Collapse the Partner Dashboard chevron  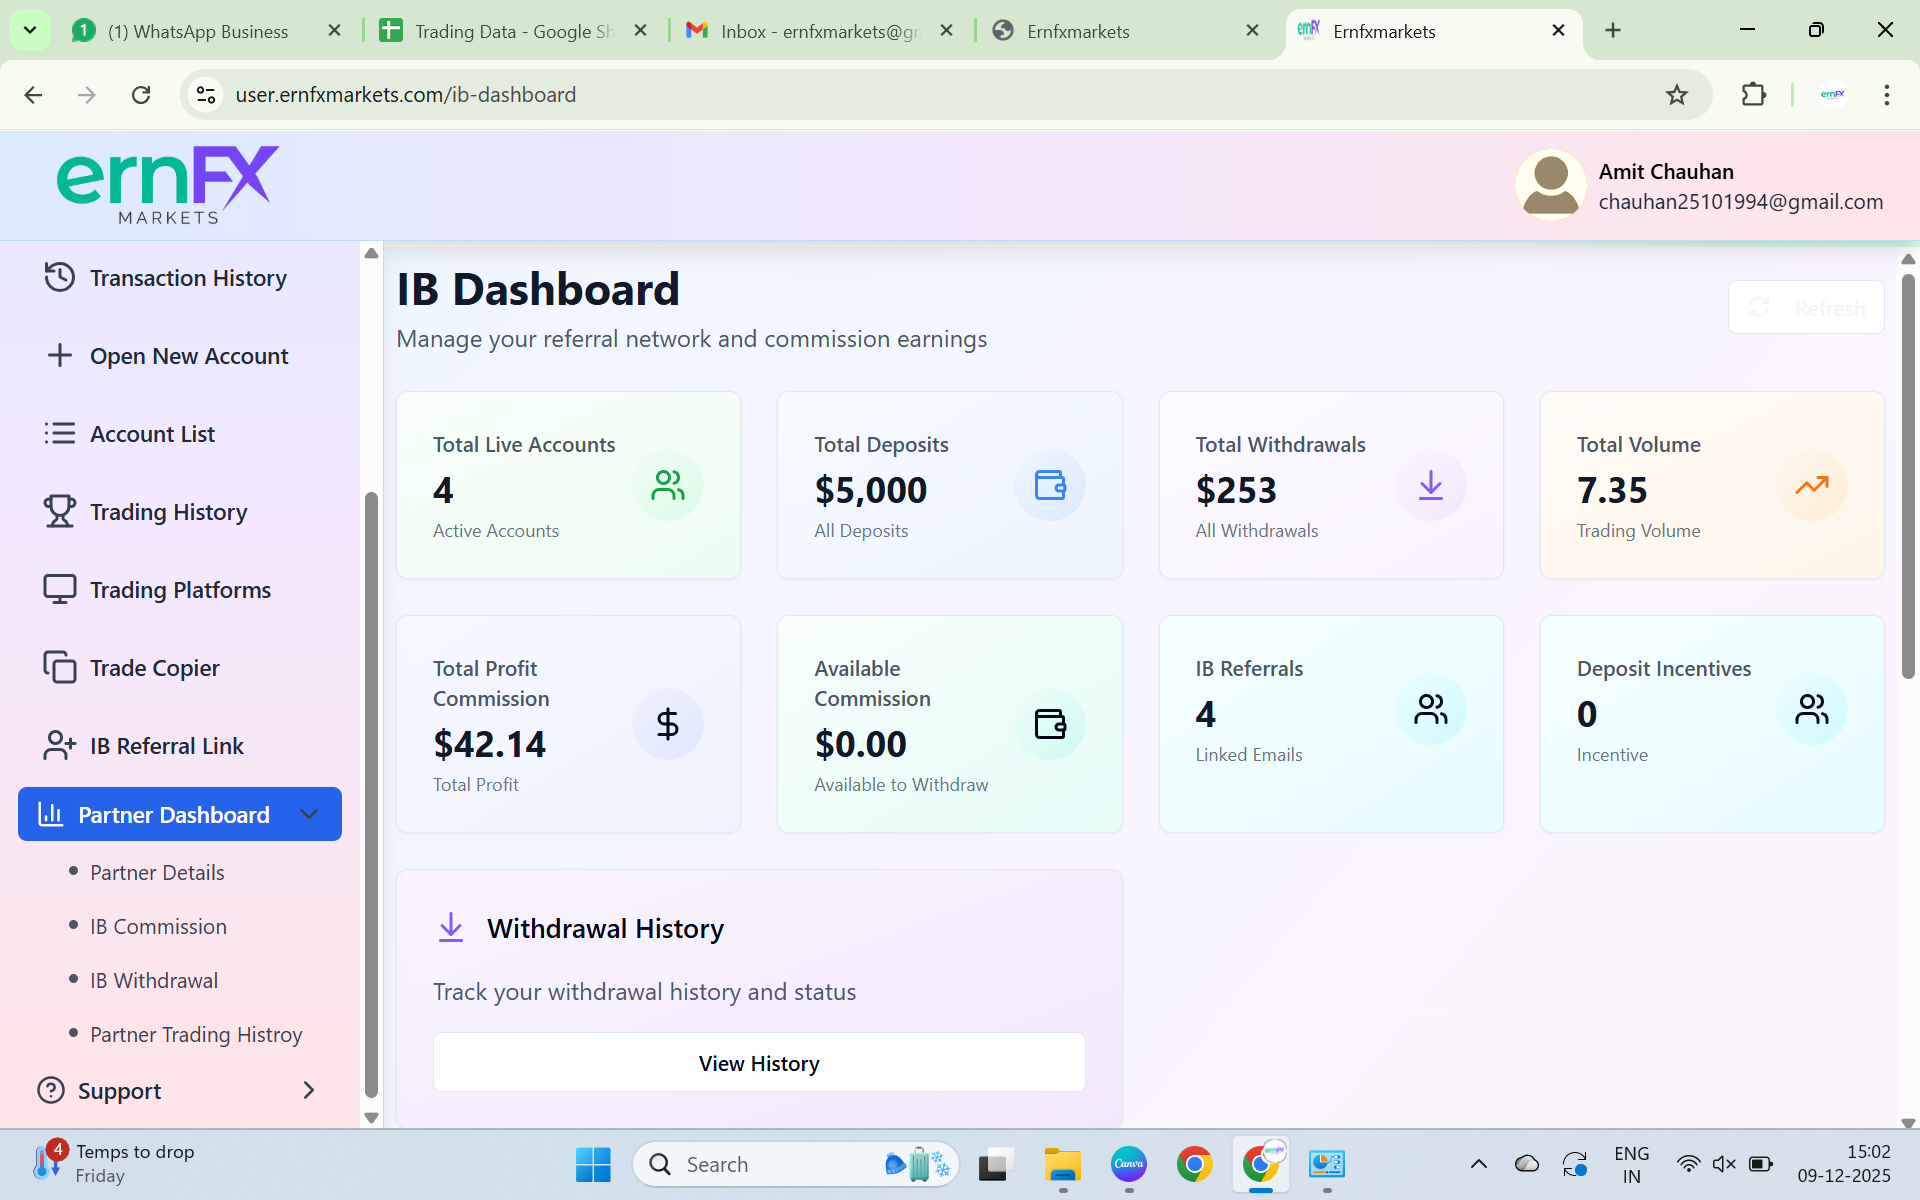[309, 814]
